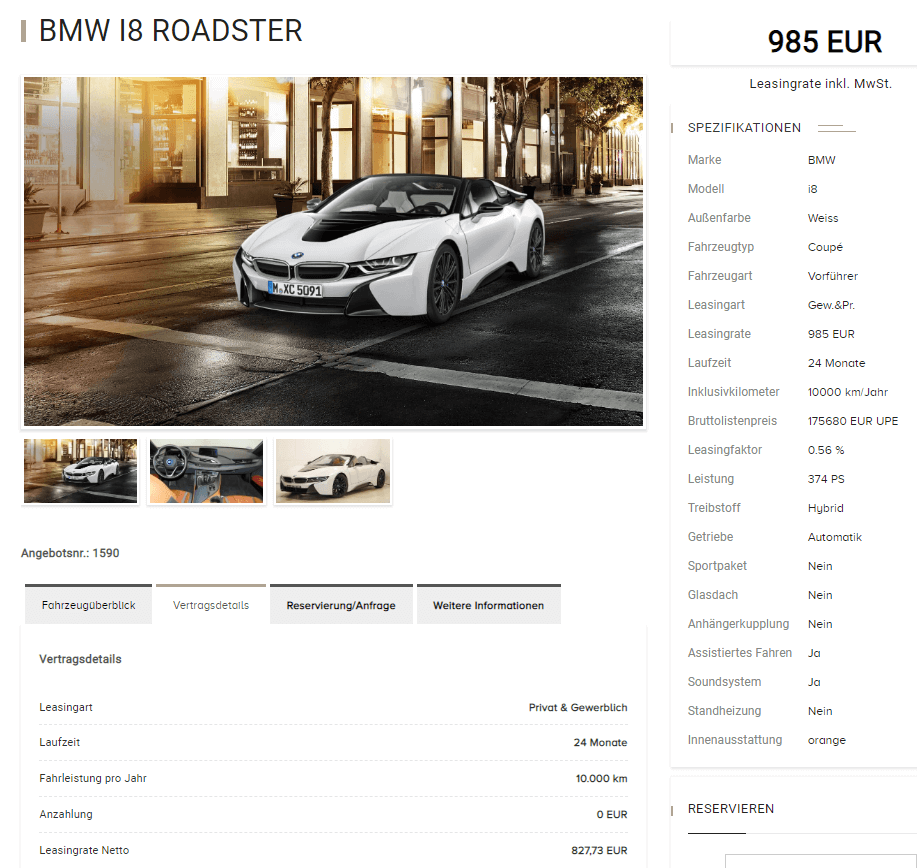This screenshot has width=917, height=868.
Task: Click the large 985 EUR price
Action: (825, 42)
